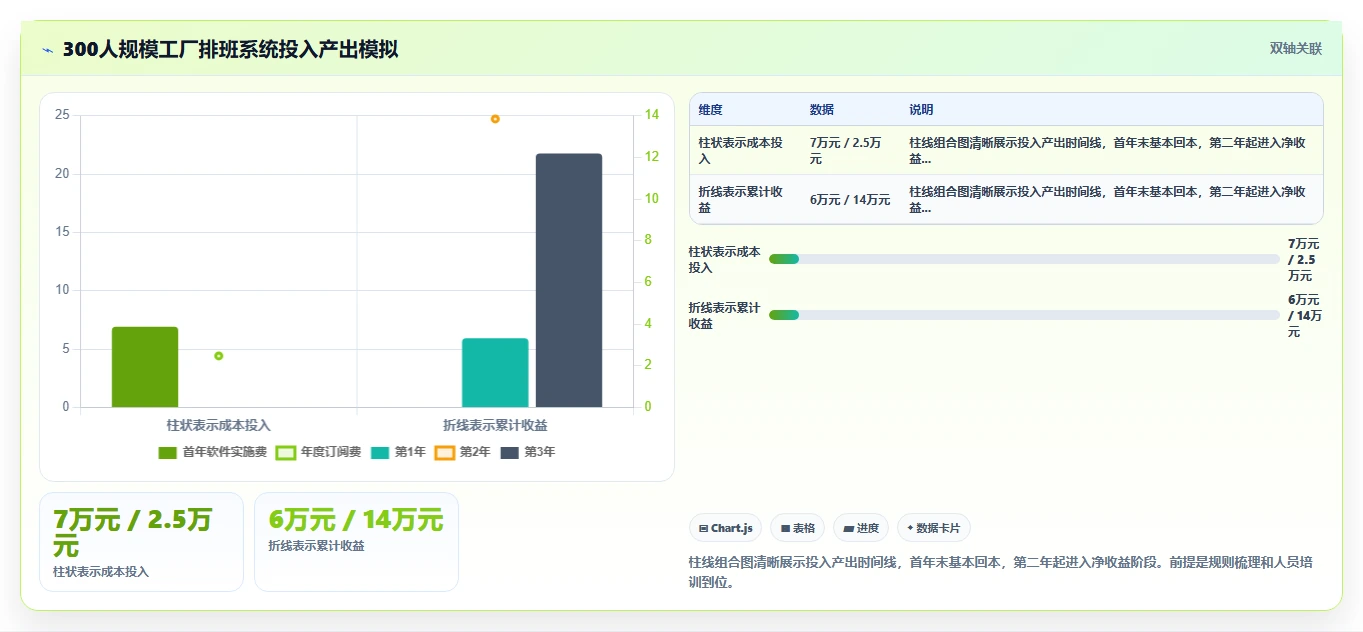Click the progress value 7万元 / 2.5万元

coord(1304,259)
